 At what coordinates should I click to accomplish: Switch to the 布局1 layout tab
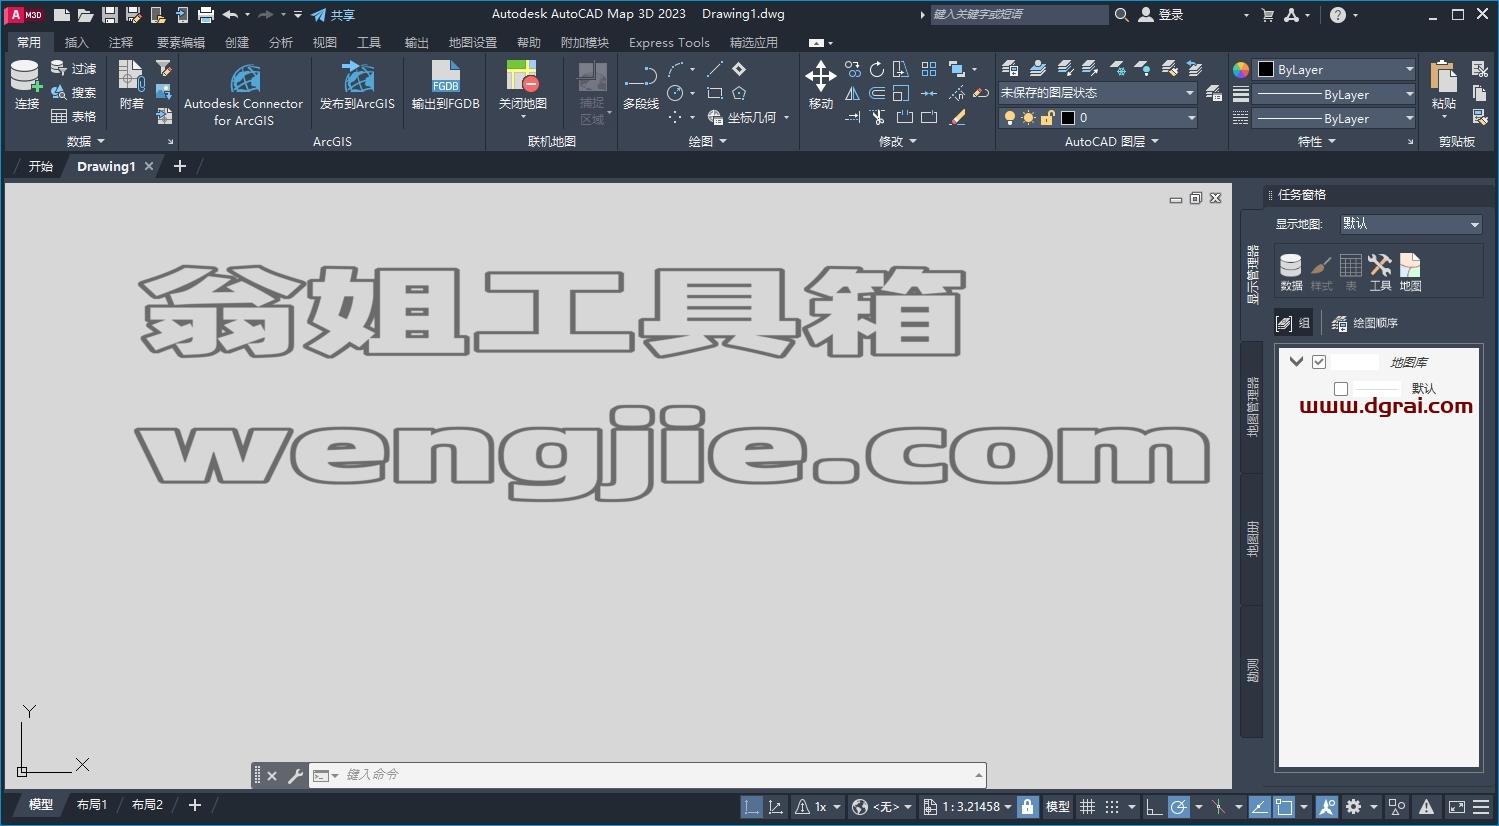click(x=91, y=805)
